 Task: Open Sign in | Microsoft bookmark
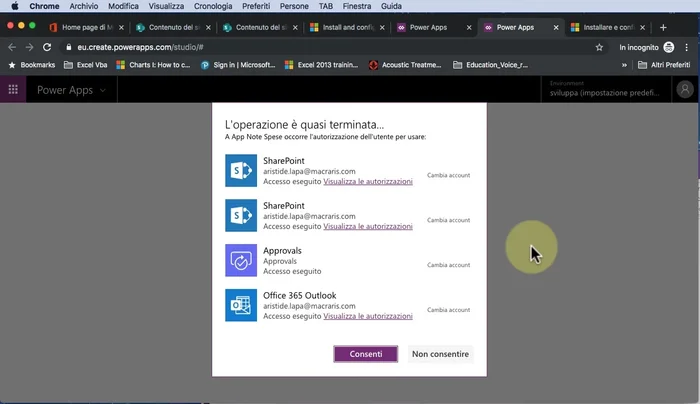[238, 65]
